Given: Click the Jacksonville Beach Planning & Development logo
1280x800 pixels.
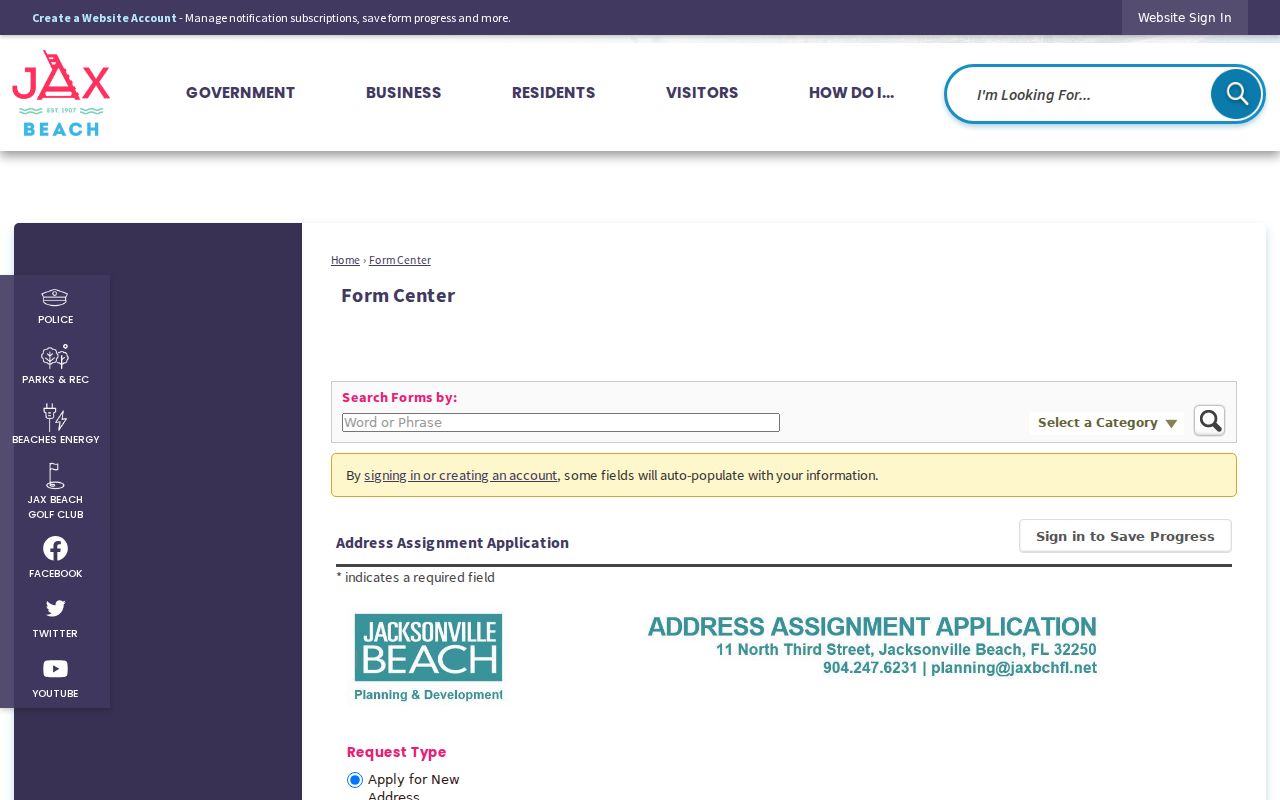Looking at the screenshot, I should coord(428,657).
